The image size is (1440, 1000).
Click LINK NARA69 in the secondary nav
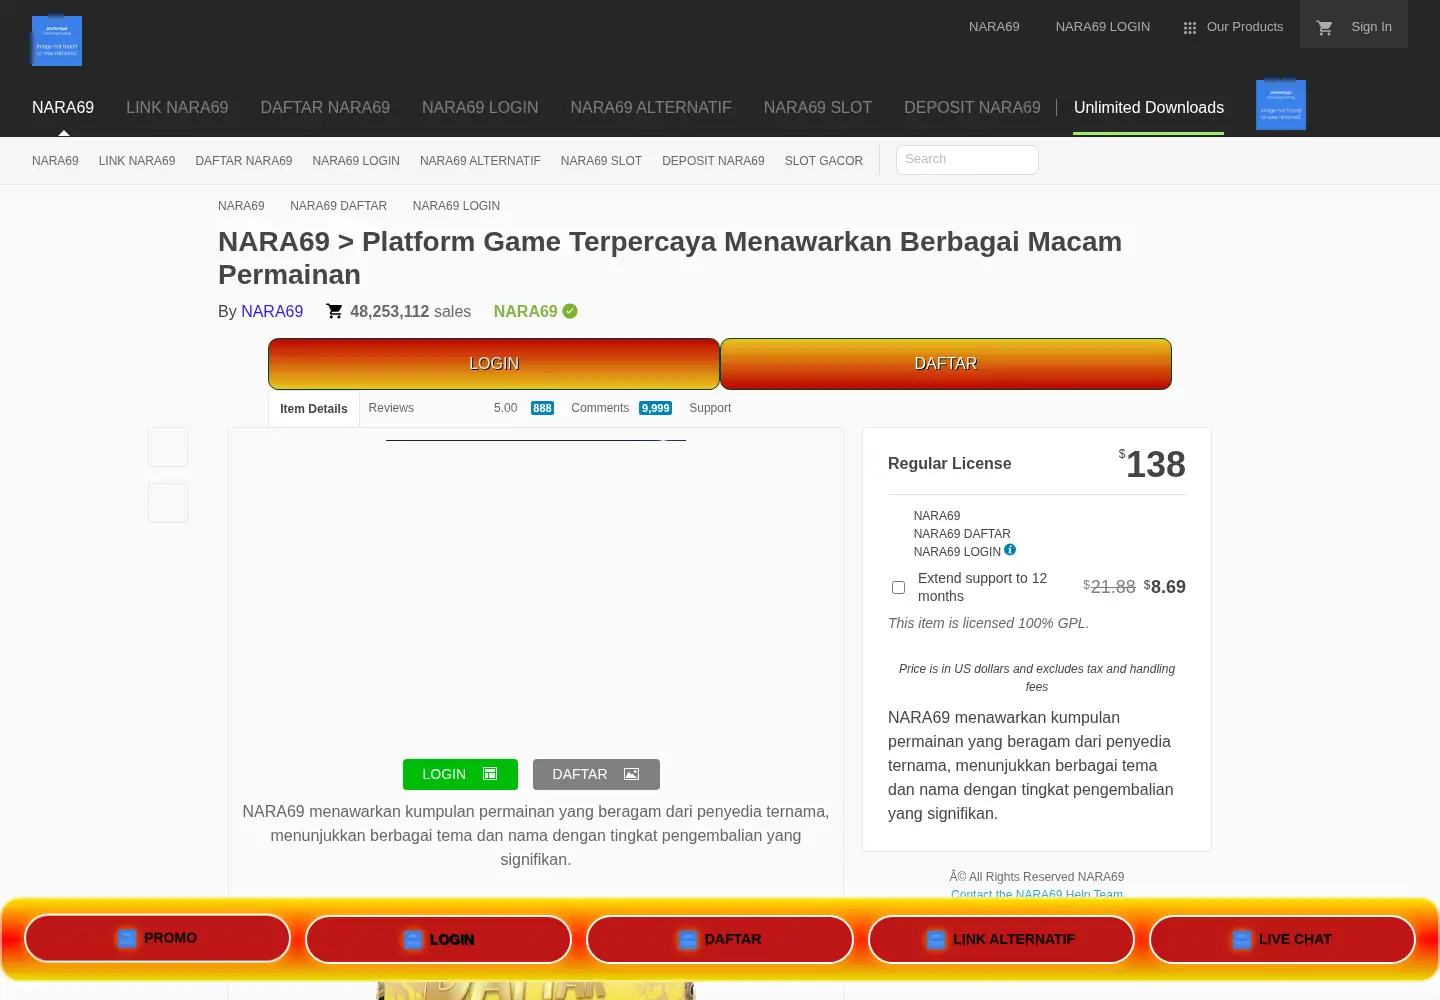click(x=137, y=161)
